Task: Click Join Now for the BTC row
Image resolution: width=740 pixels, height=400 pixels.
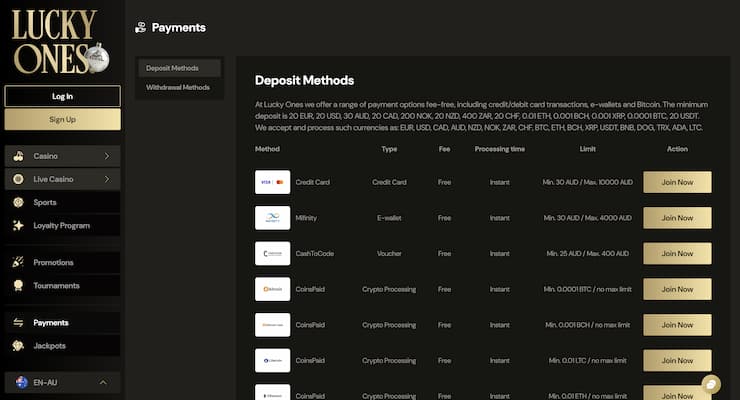Action: point(677,289)
